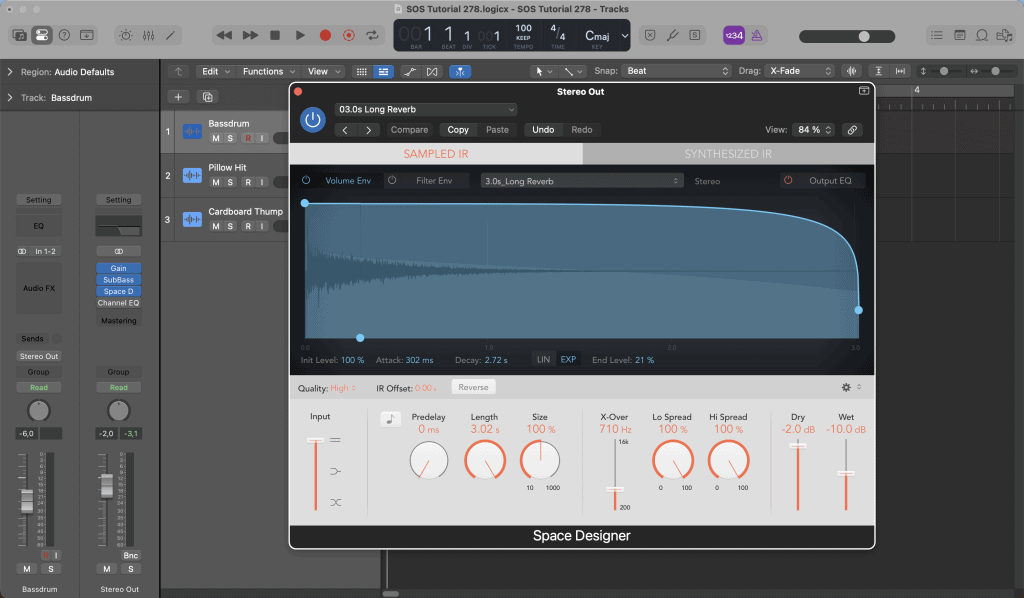Click the plugin link chain icon
This screenshot has width=1024, height=598.
click(852, 130)
